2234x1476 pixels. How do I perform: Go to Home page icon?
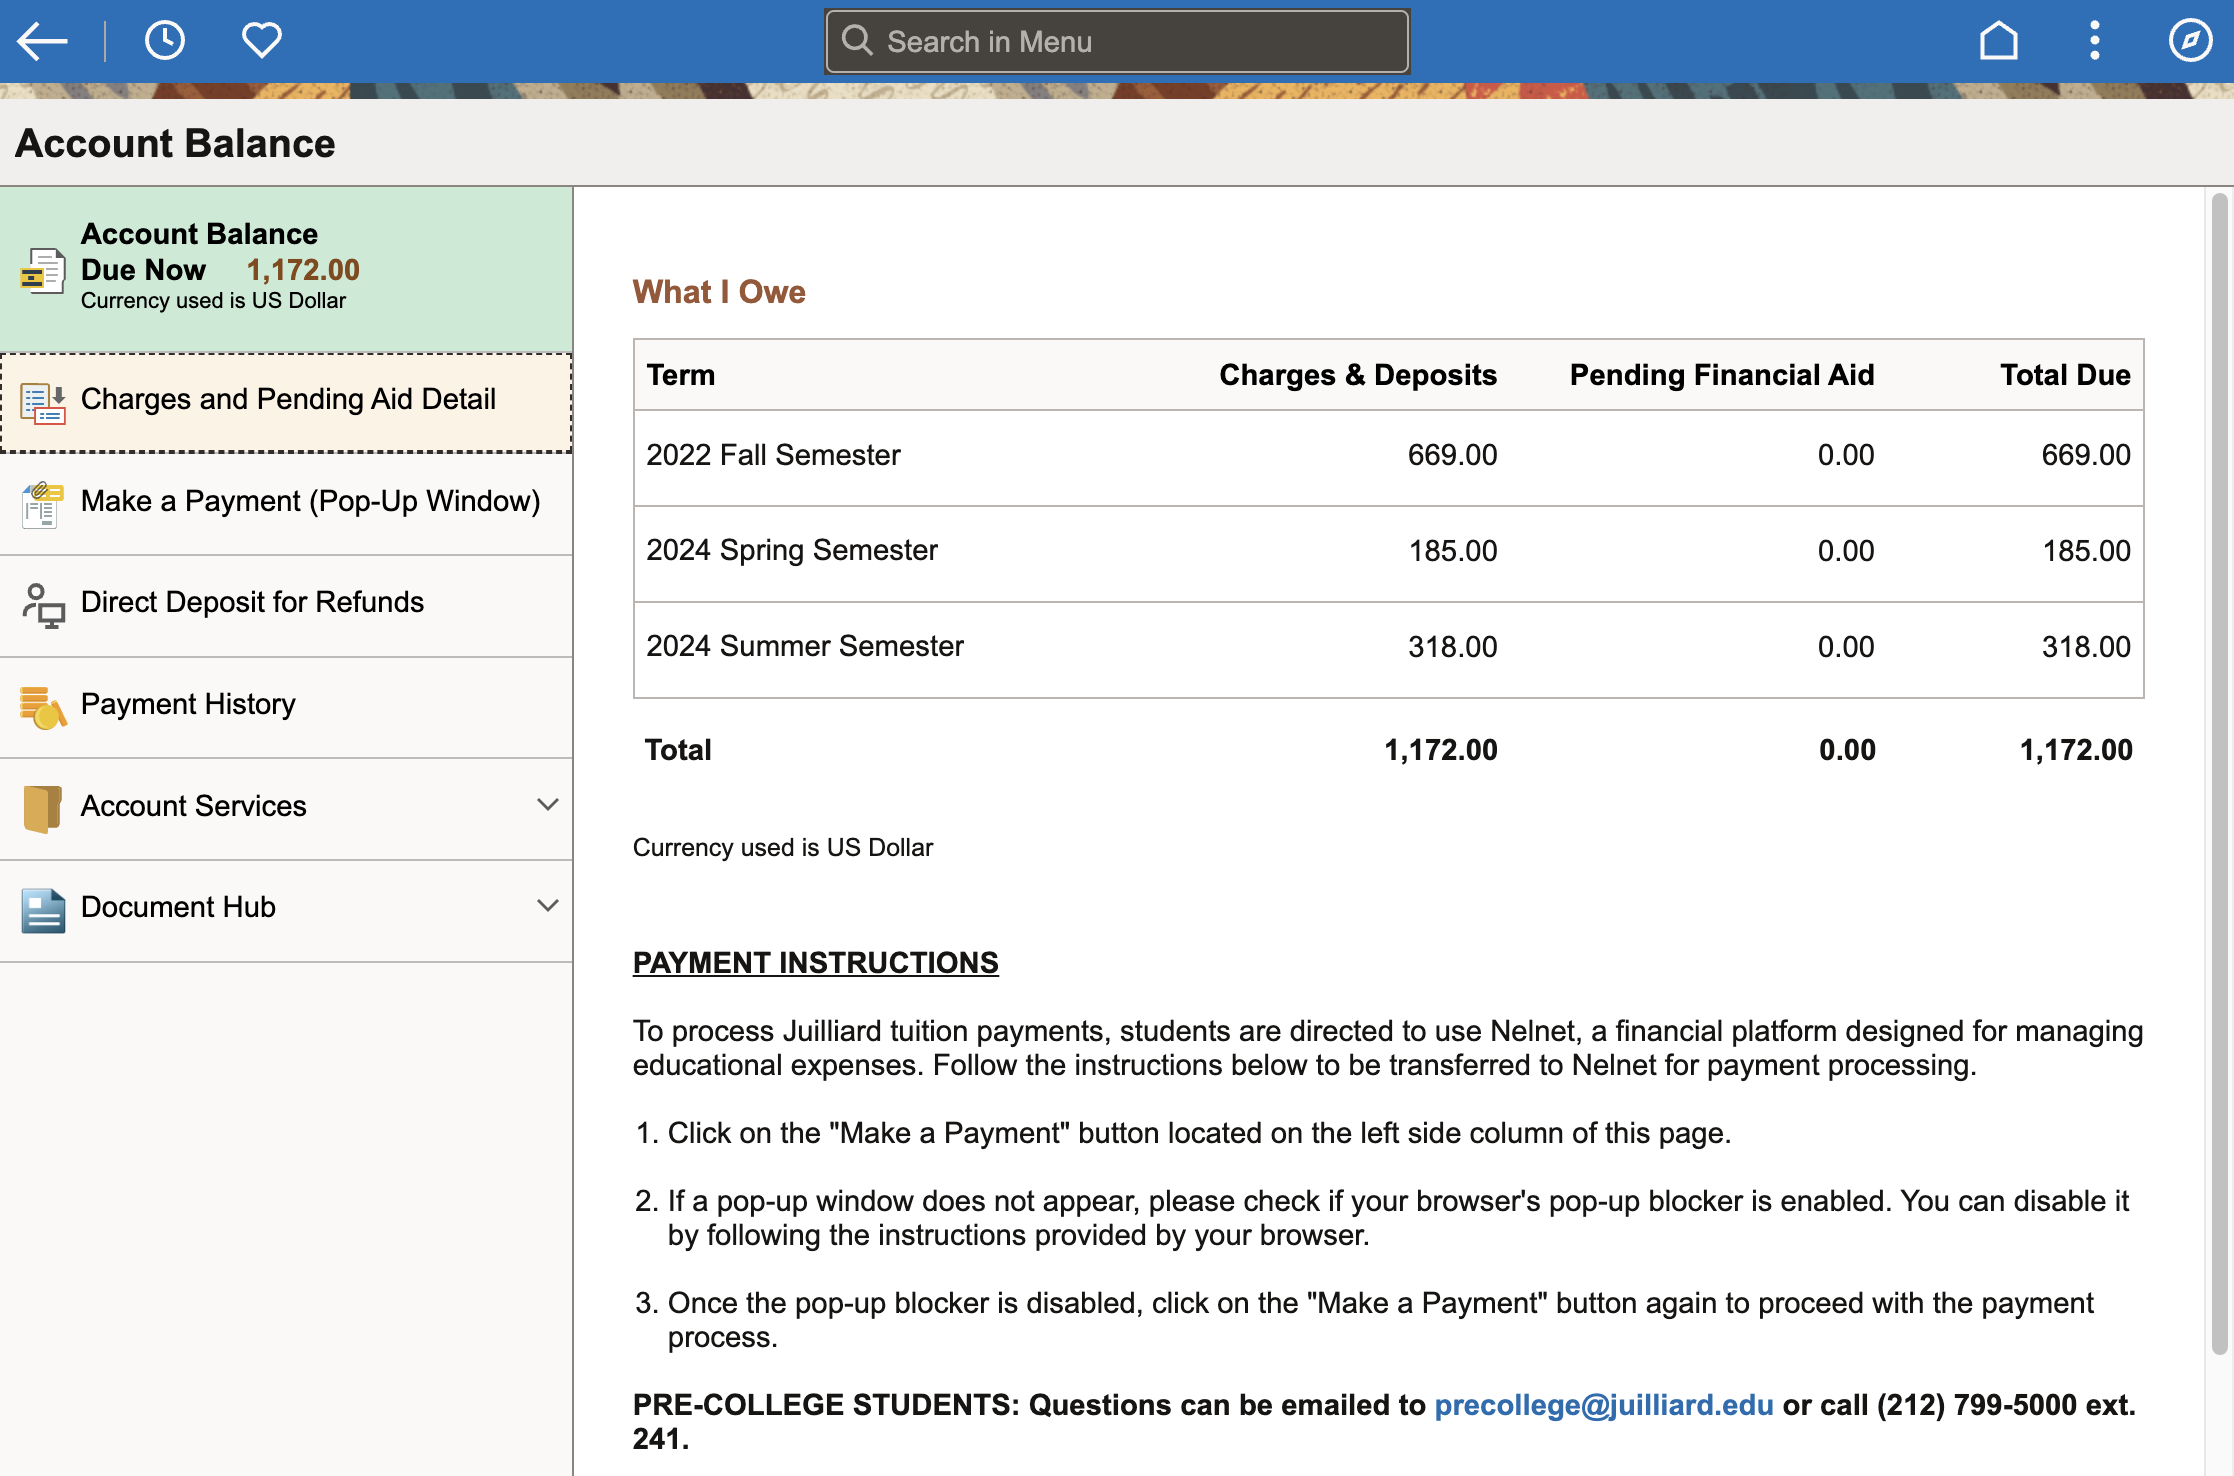point(1998,41)
